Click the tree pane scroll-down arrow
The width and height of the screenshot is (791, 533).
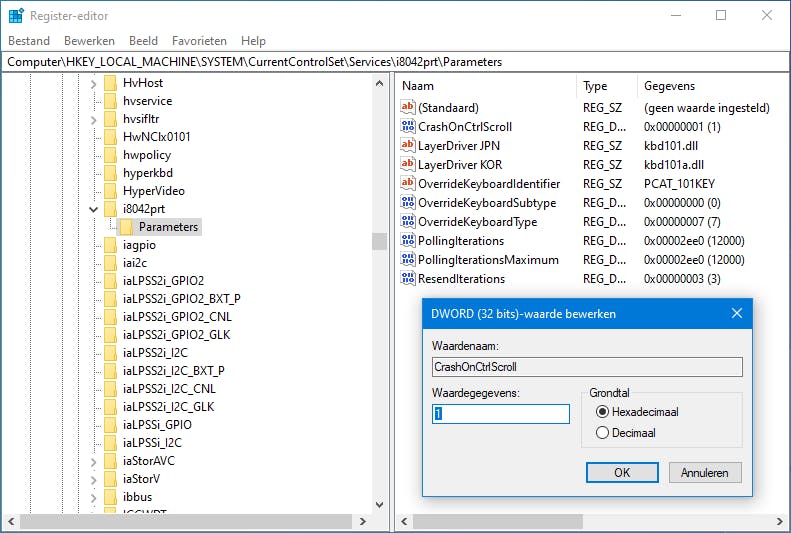(379, 504)
